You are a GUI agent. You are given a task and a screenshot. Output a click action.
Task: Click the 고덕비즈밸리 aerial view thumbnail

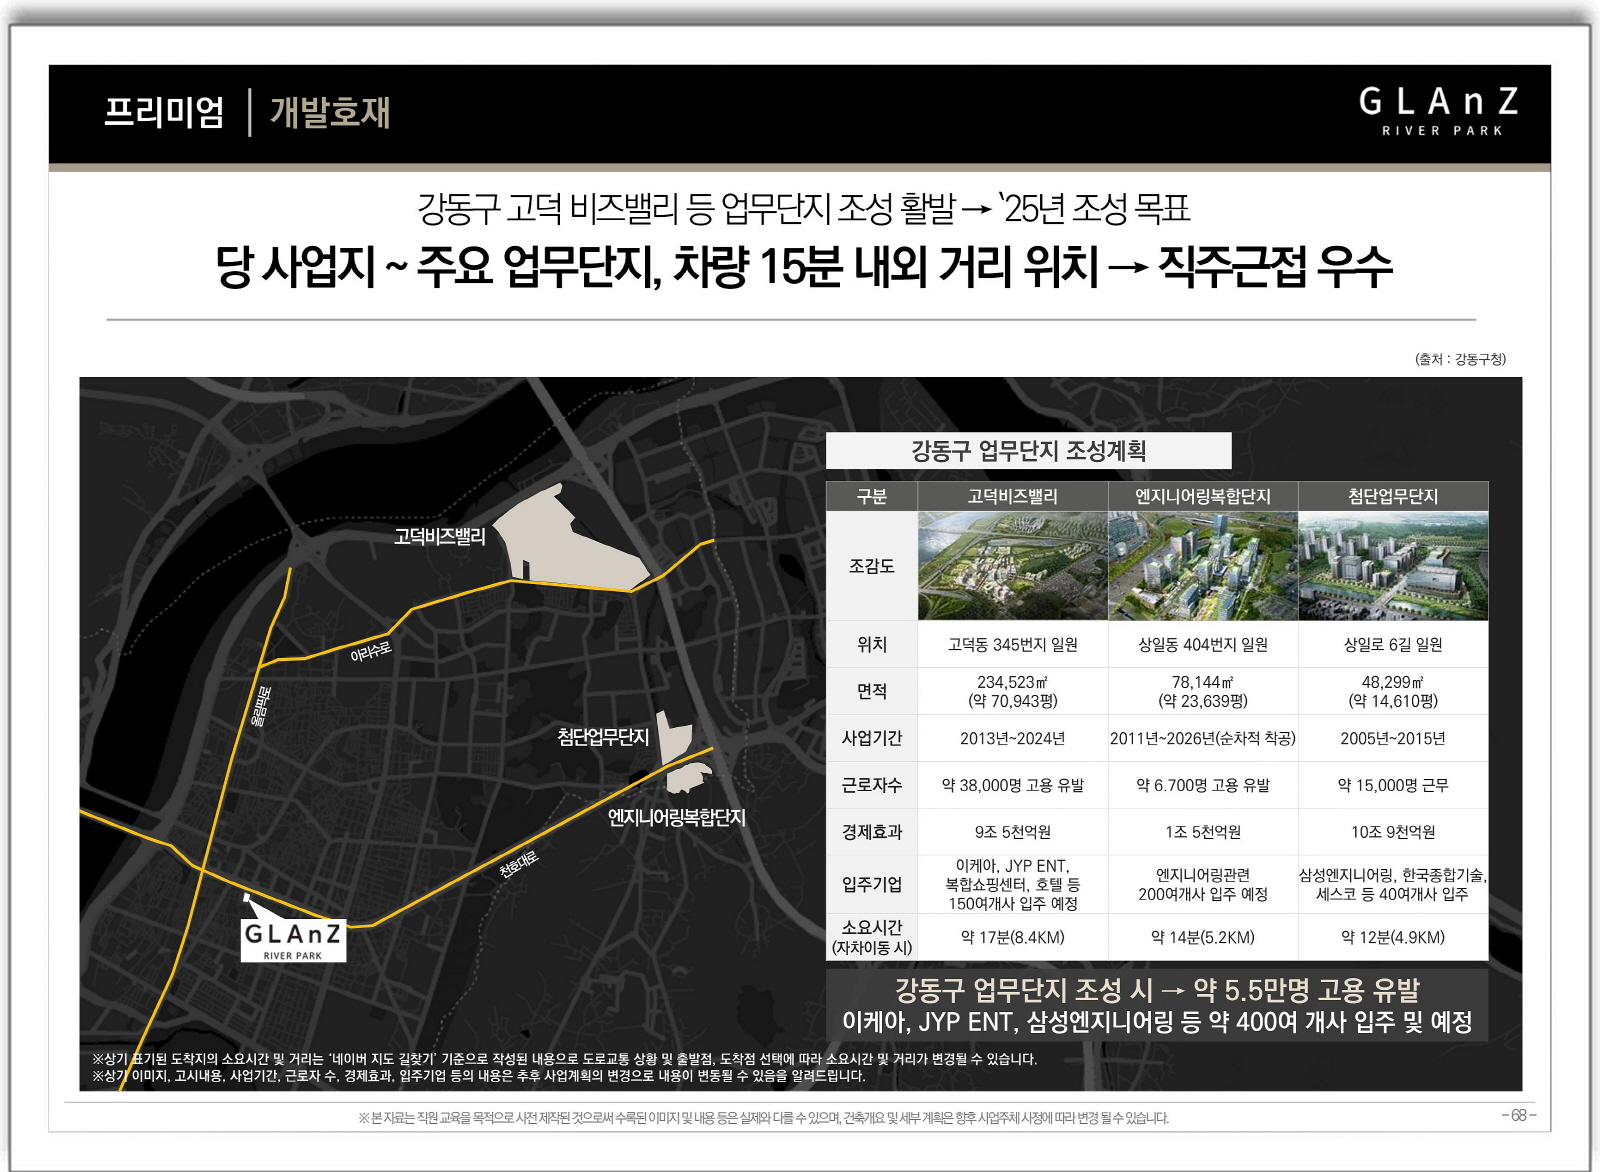coord(1012,566)
